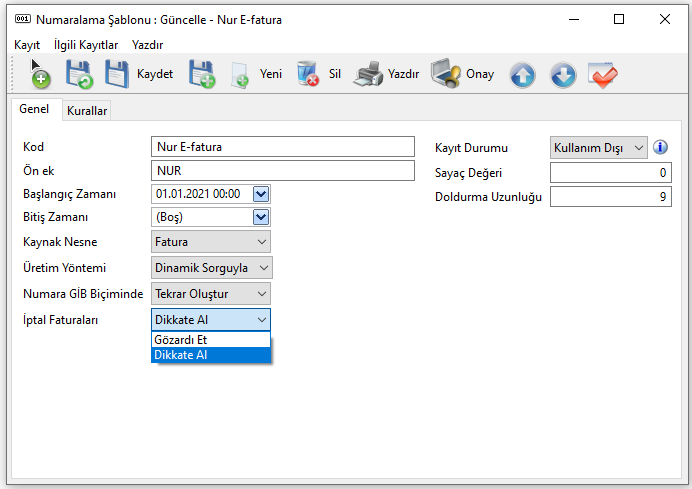The width and height of the screenshot is (692, 489).
Task: Print using the Yazdır toolbar button
Action: coord(388,75)
